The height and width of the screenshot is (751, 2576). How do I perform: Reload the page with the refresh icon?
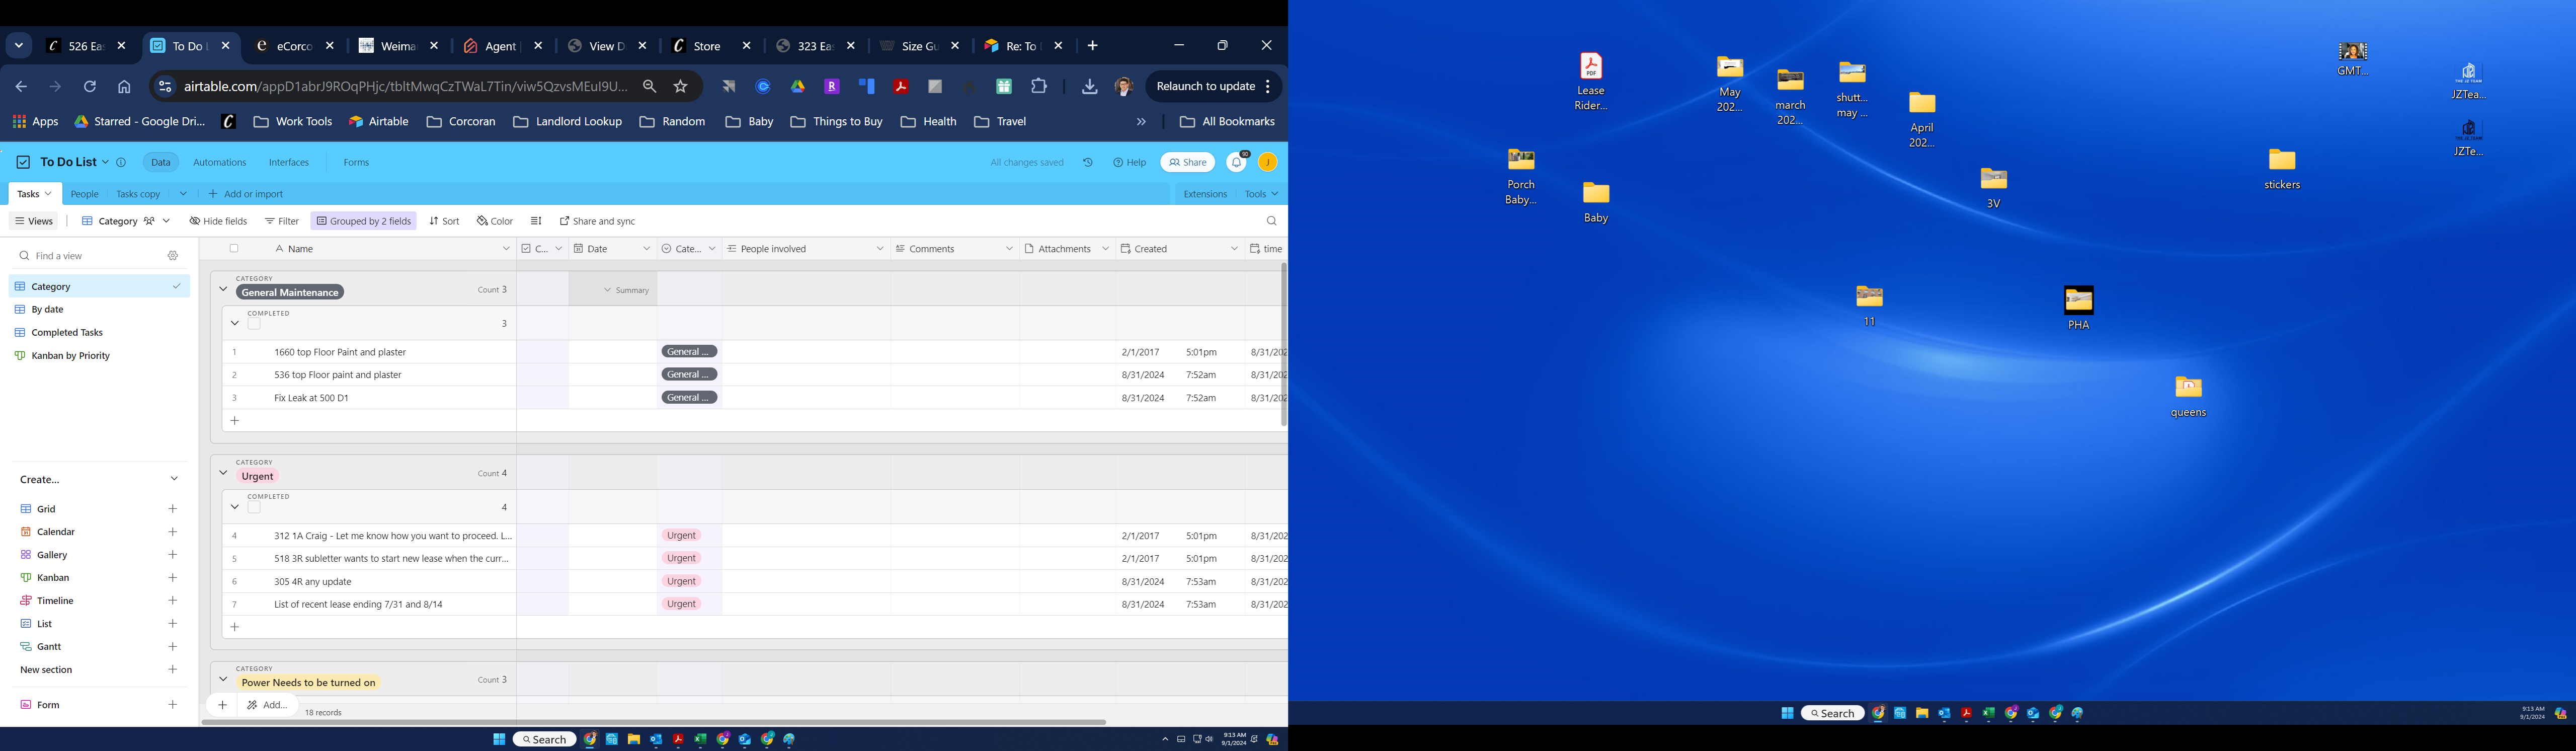click(90, 87)
